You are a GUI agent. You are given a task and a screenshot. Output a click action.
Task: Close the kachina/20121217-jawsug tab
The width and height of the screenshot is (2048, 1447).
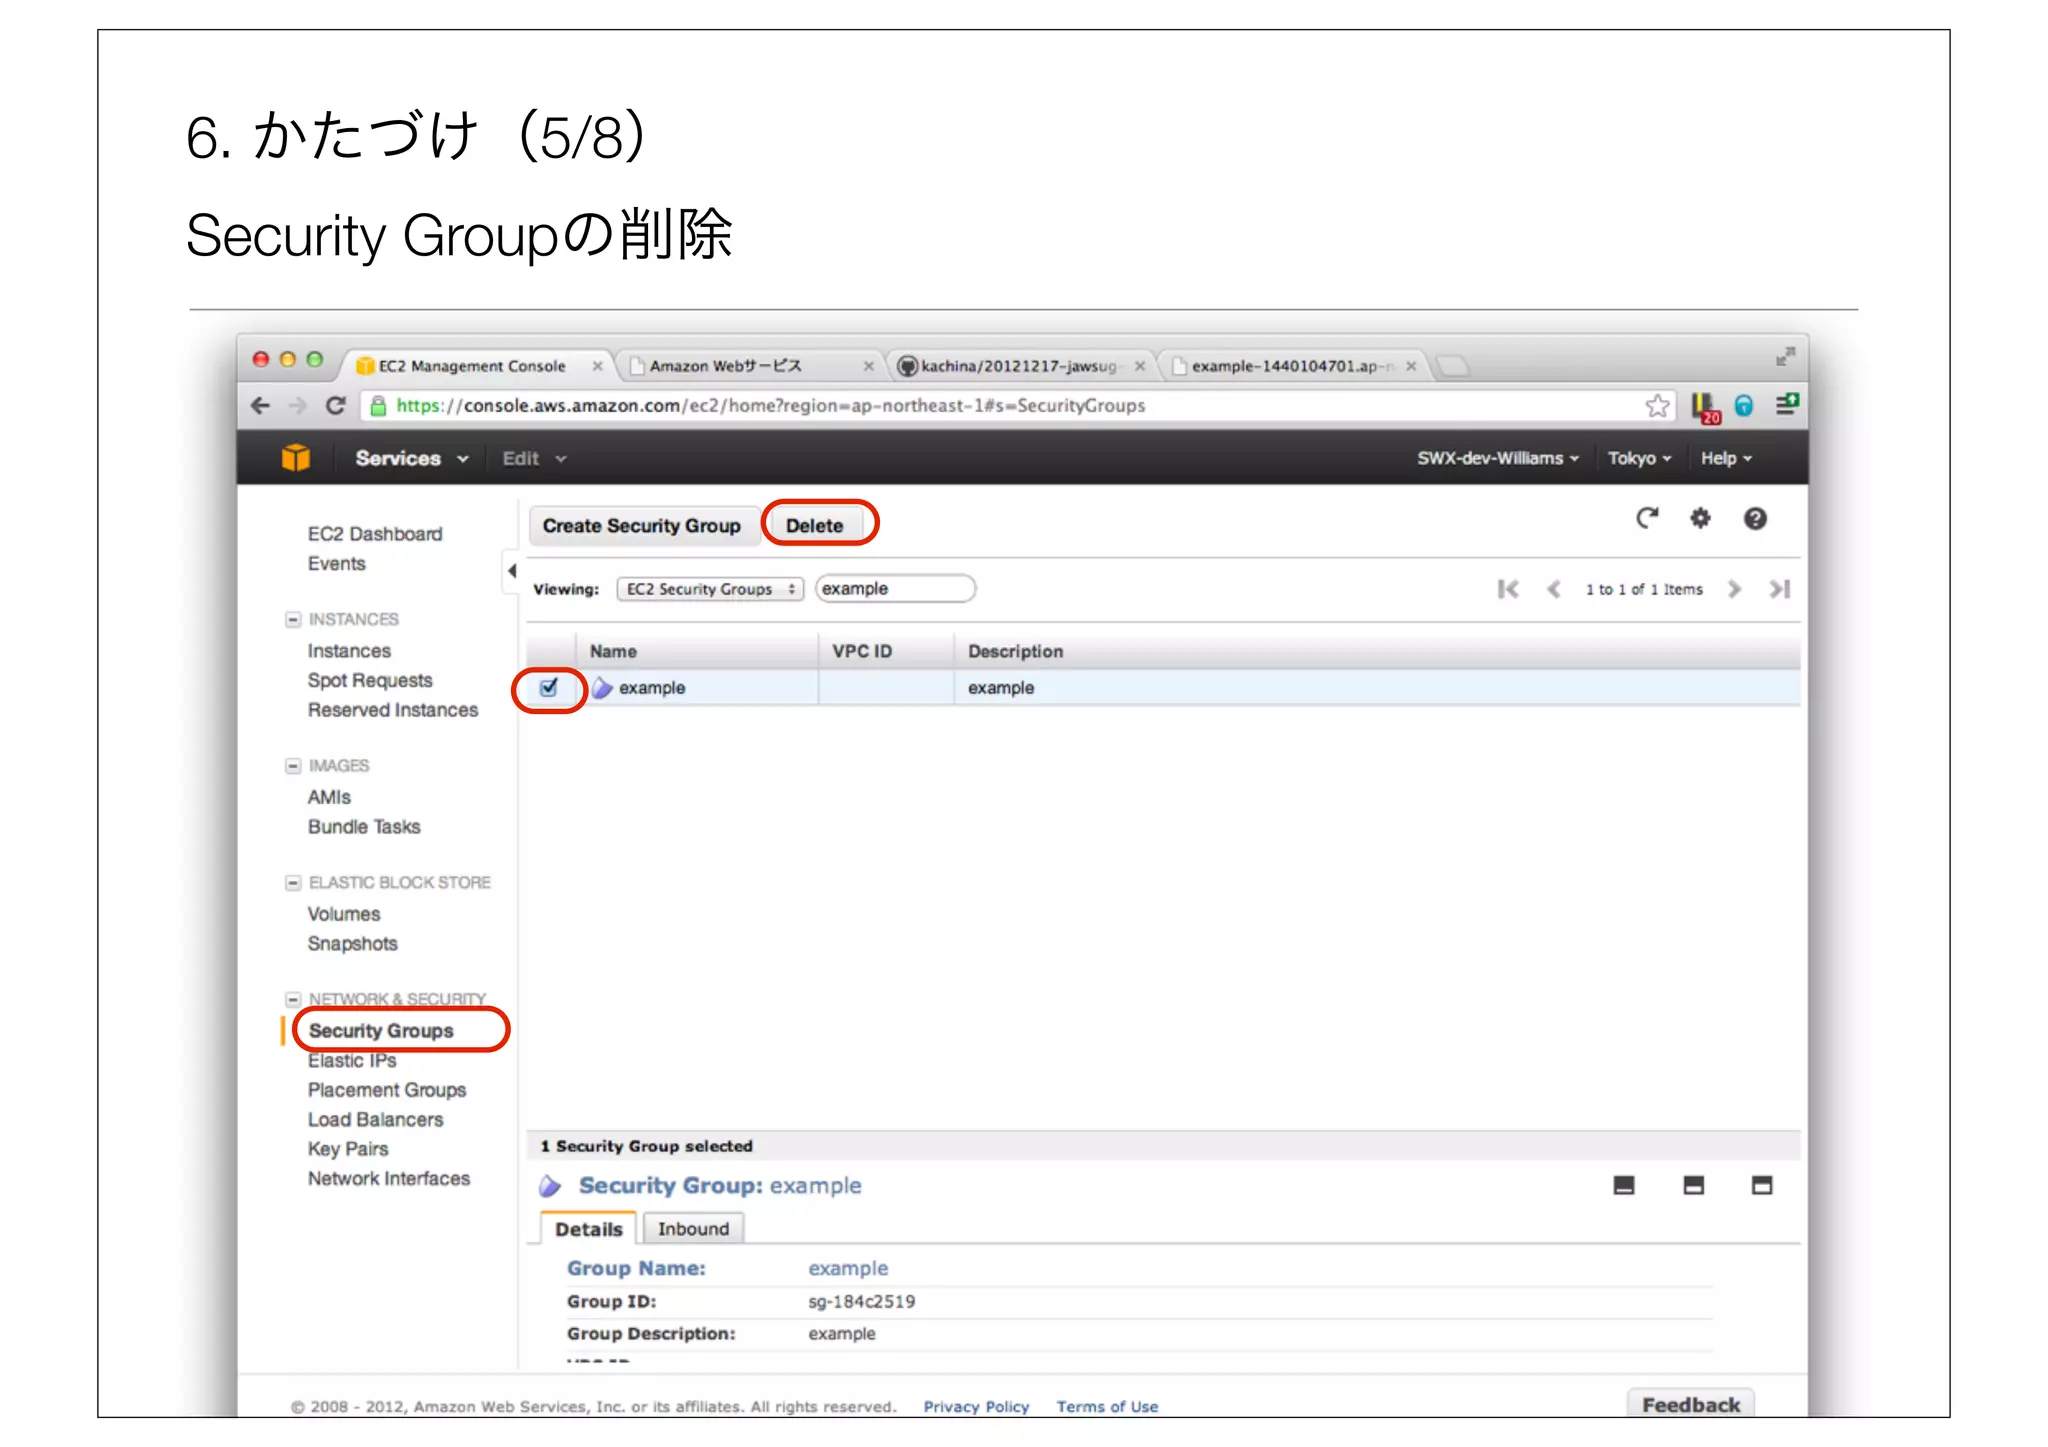[x=1140, y=366]
